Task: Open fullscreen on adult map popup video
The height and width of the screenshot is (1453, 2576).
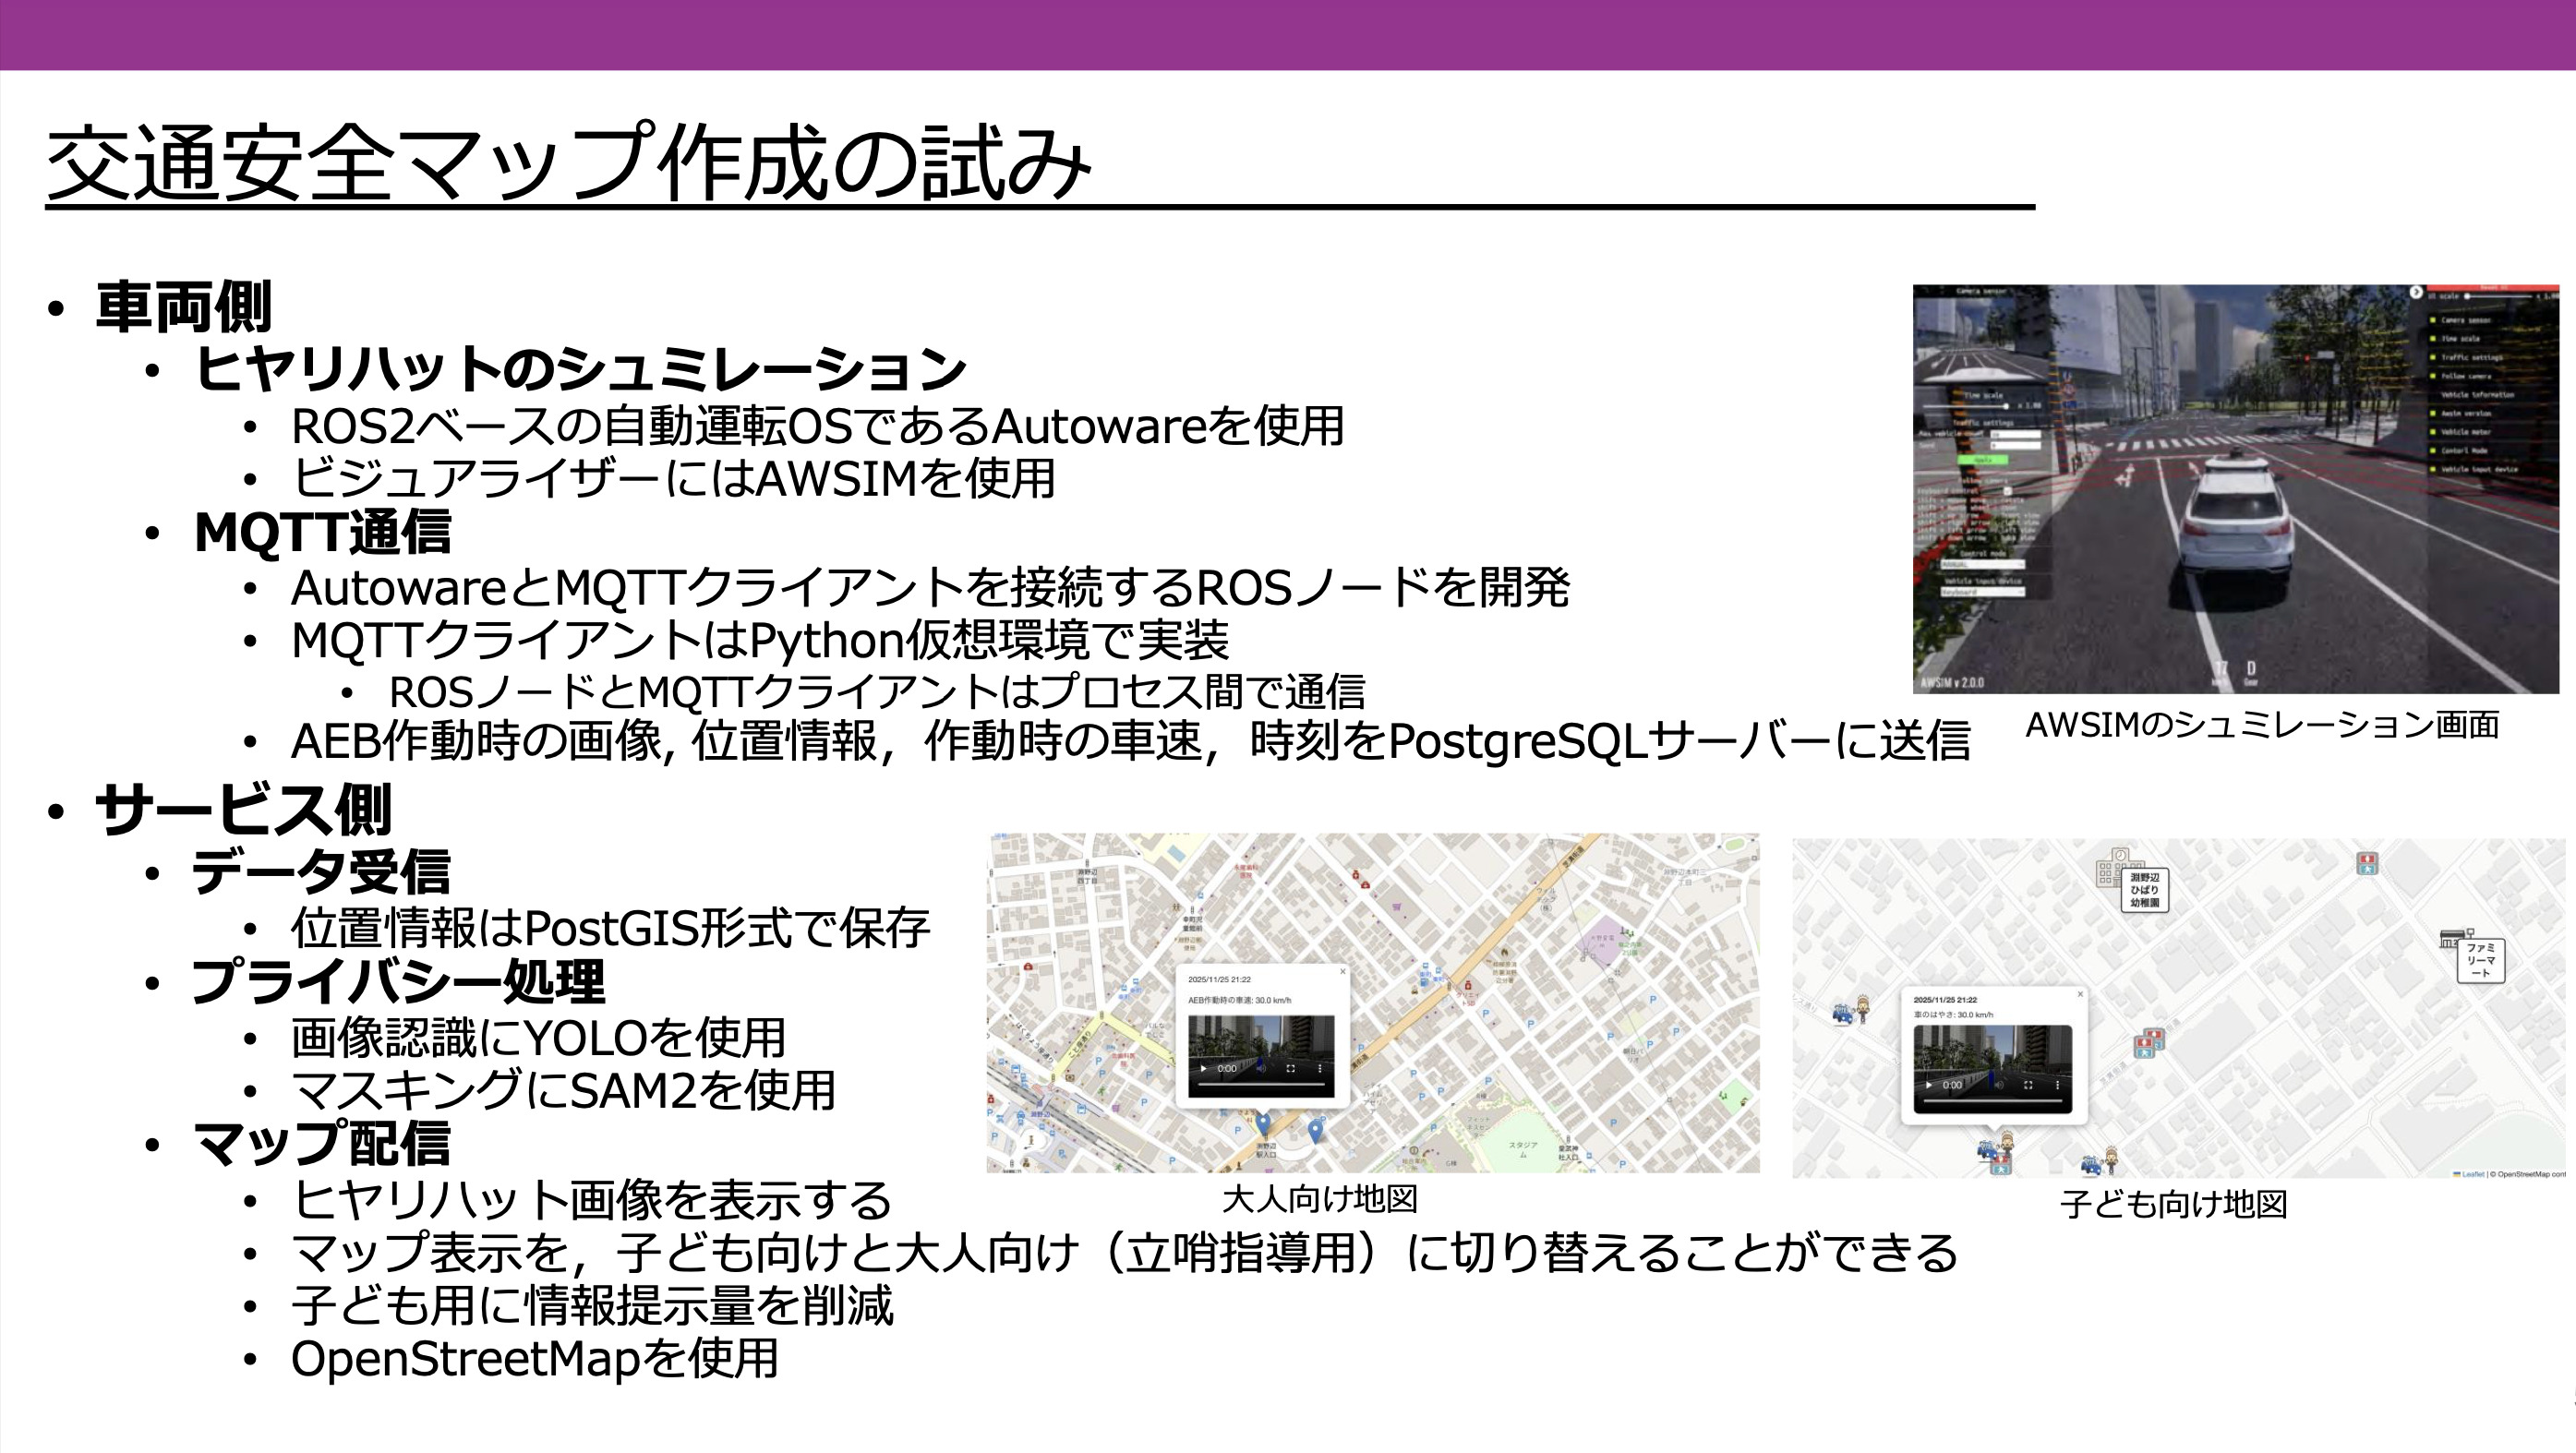Action: (1290, 1068)
